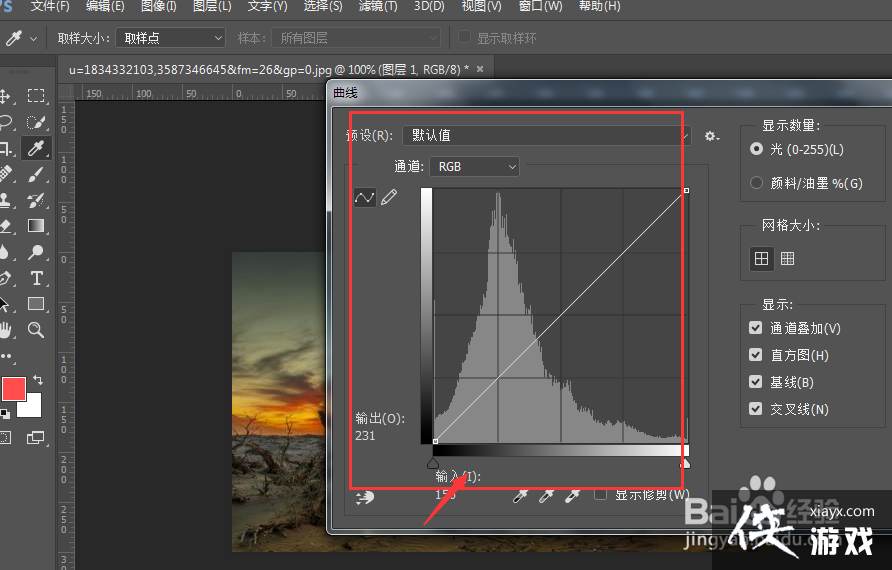The height and width of the screenshot is (570, 892).
Task: Select the Hand tool
Action: click(5, 330)
